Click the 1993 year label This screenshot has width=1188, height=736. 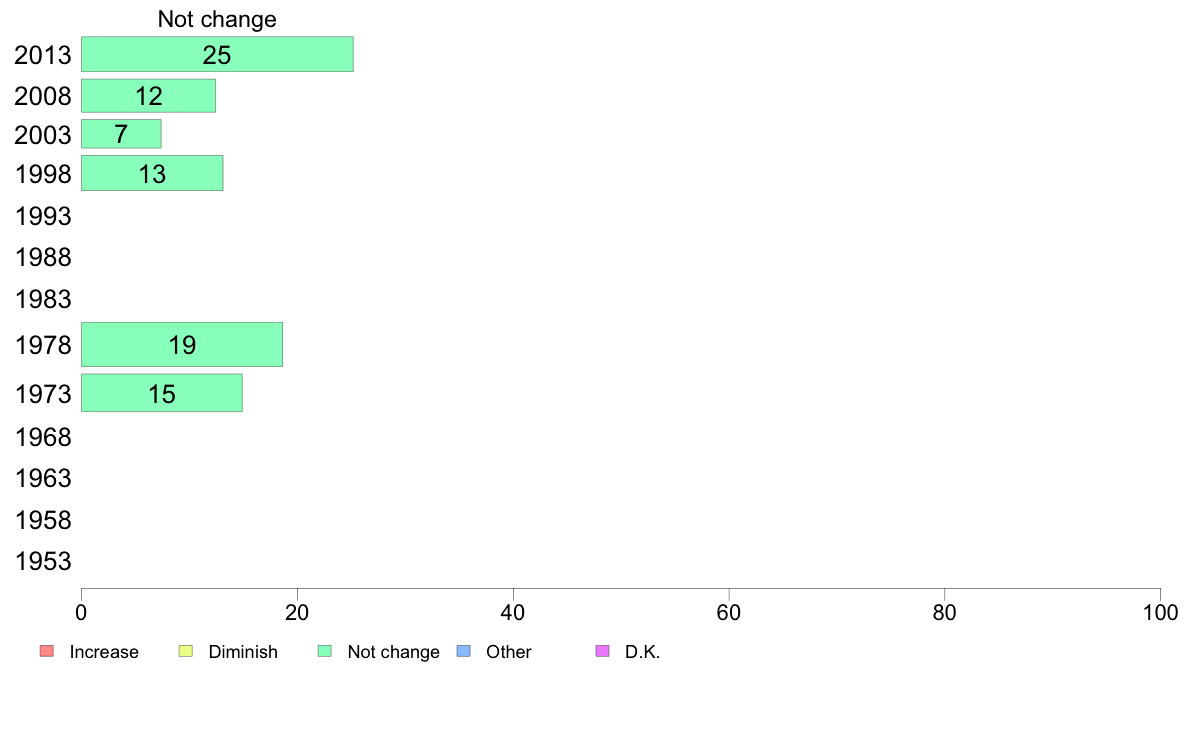43,216
